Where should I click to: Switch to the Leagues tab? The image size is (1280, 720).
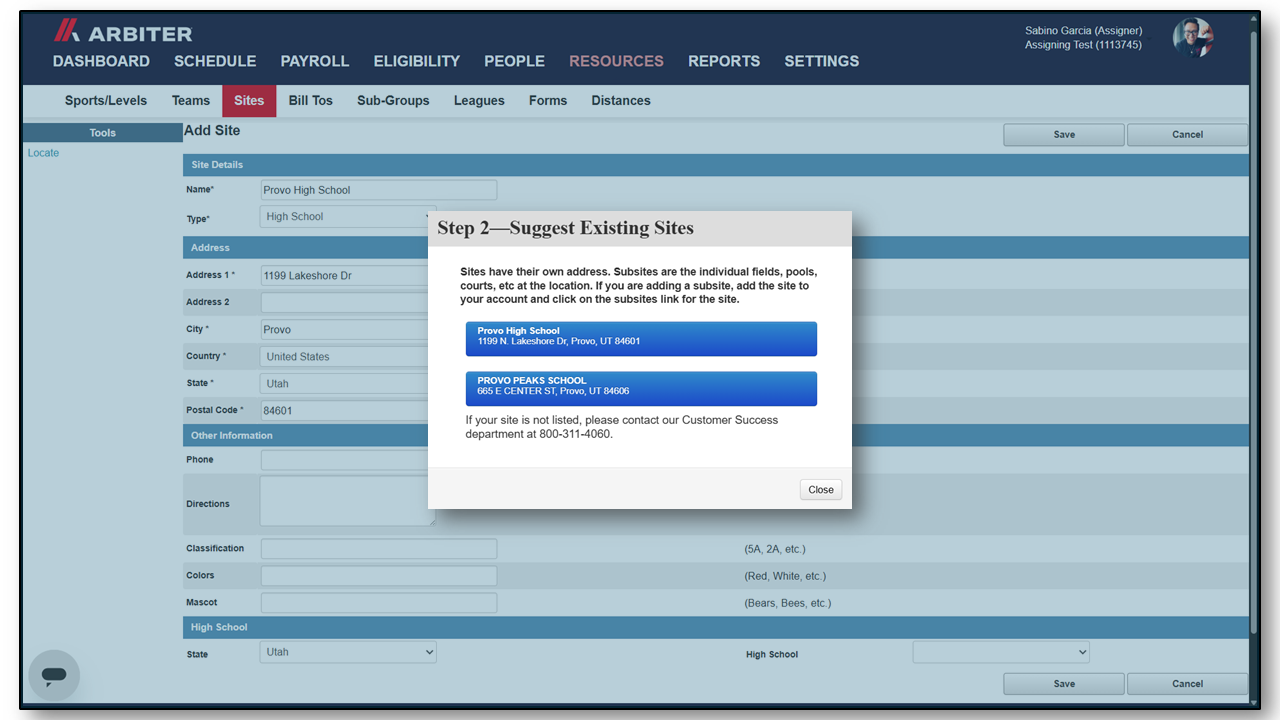click(479, 100)
